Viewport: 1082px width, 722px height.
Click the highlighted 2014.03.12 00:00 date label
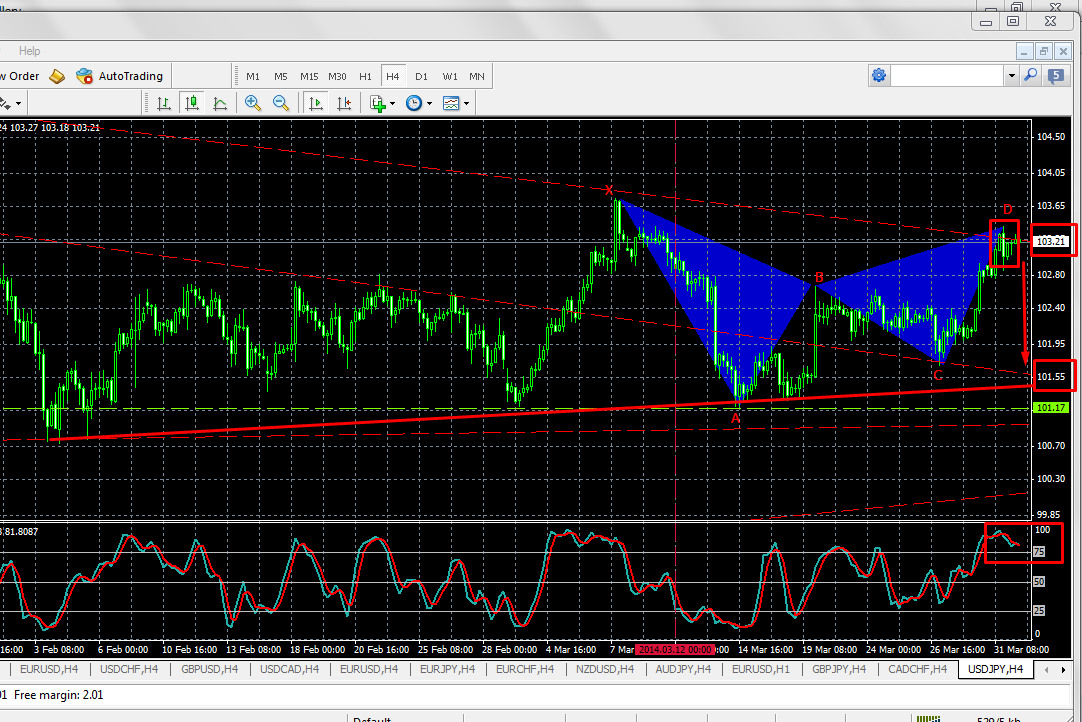[675, 650]
